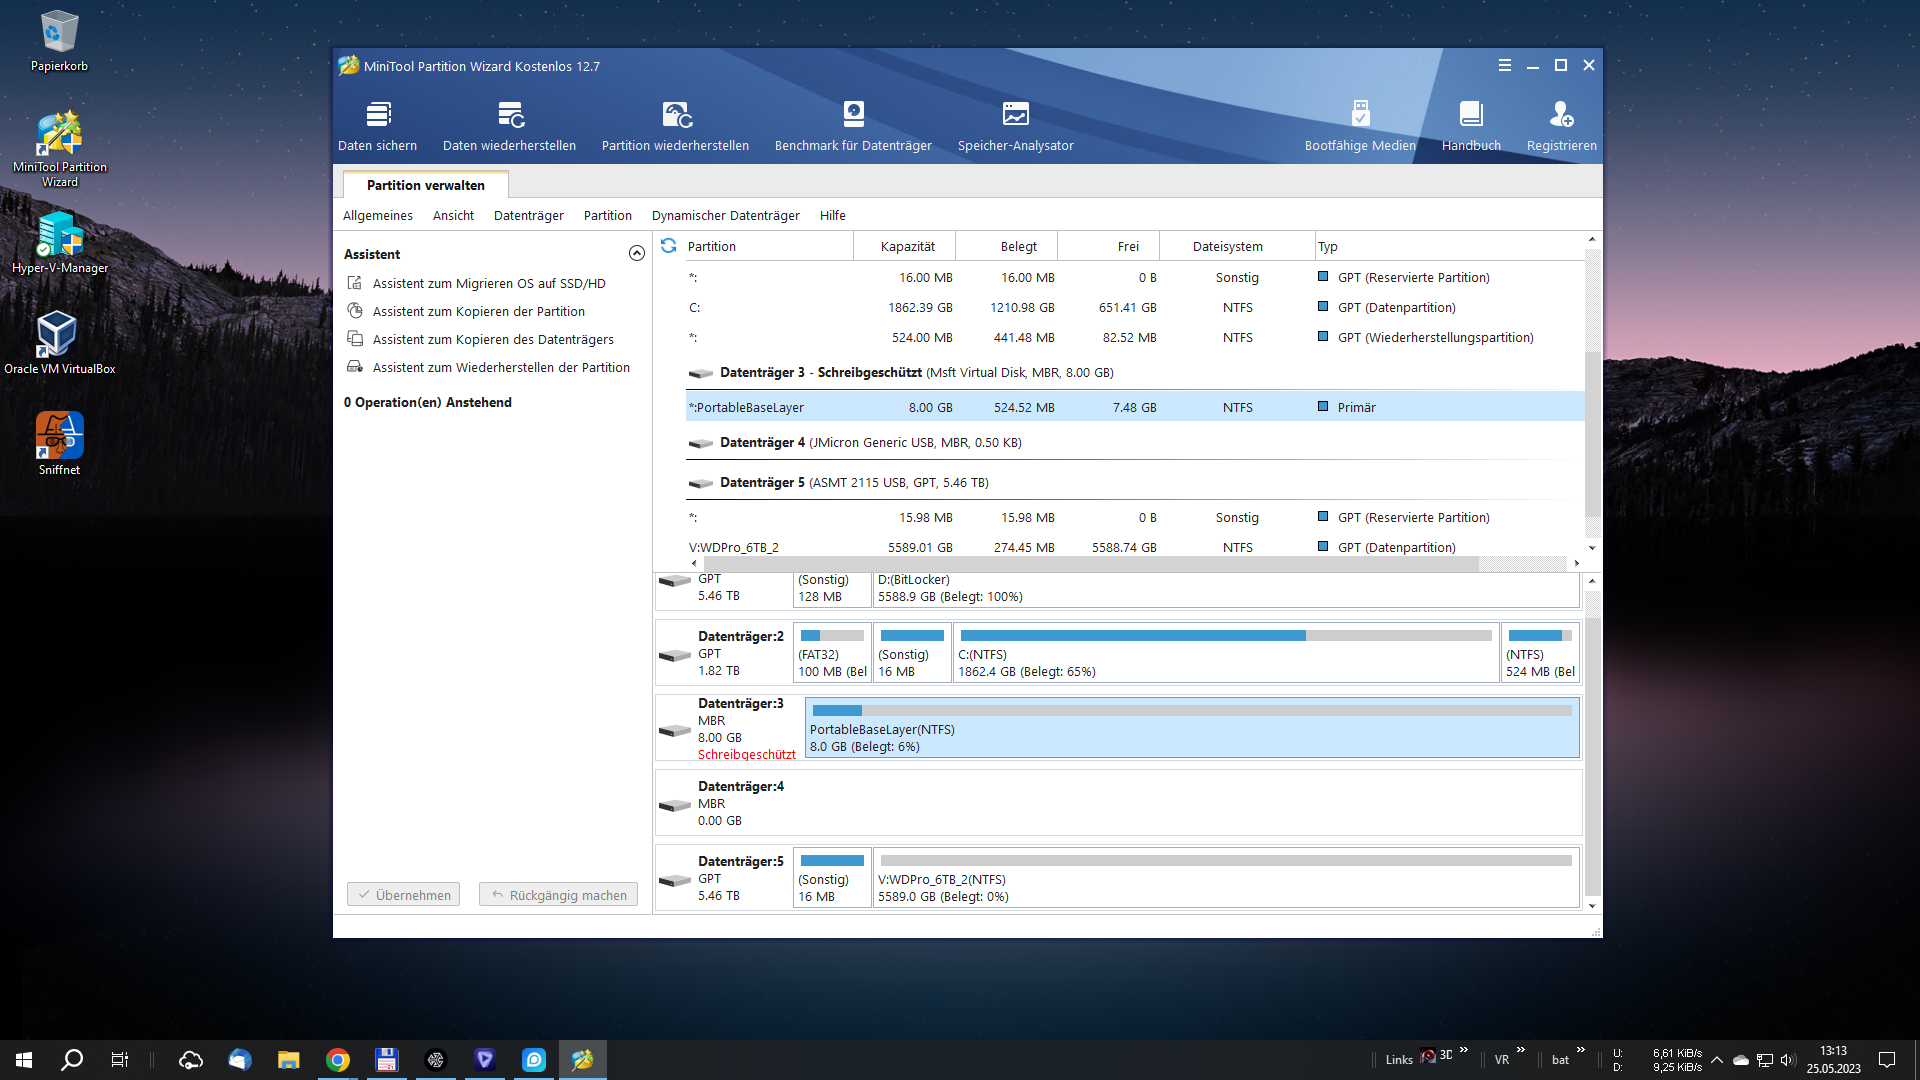The width and height of the screenshot is (1920, 1080).
Task: Click Assistent zum Kopieren des Datenträgers
Action: point(492,340)
